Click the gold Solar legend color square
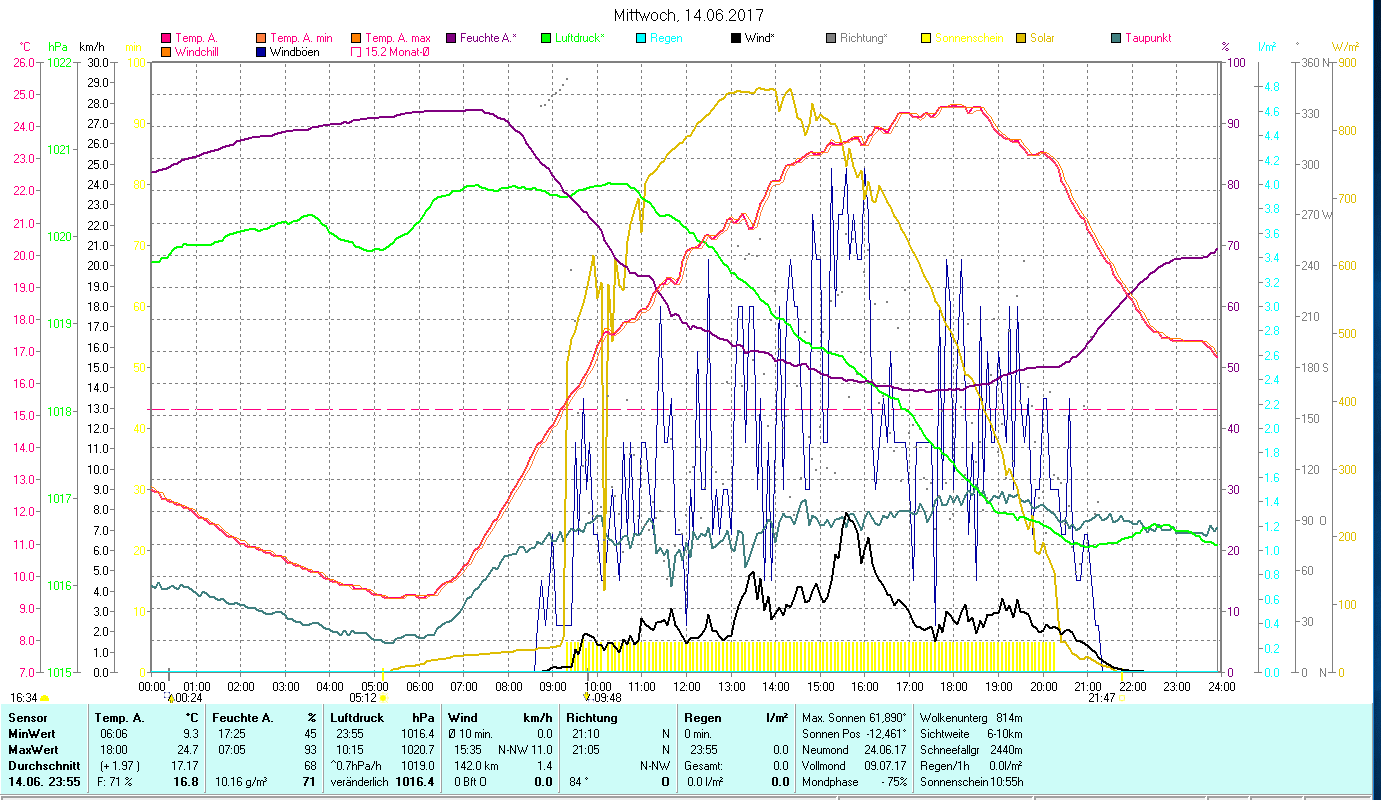This screenshot has width=1381, height=800. pyautogui.click(x=1021, y=38)
